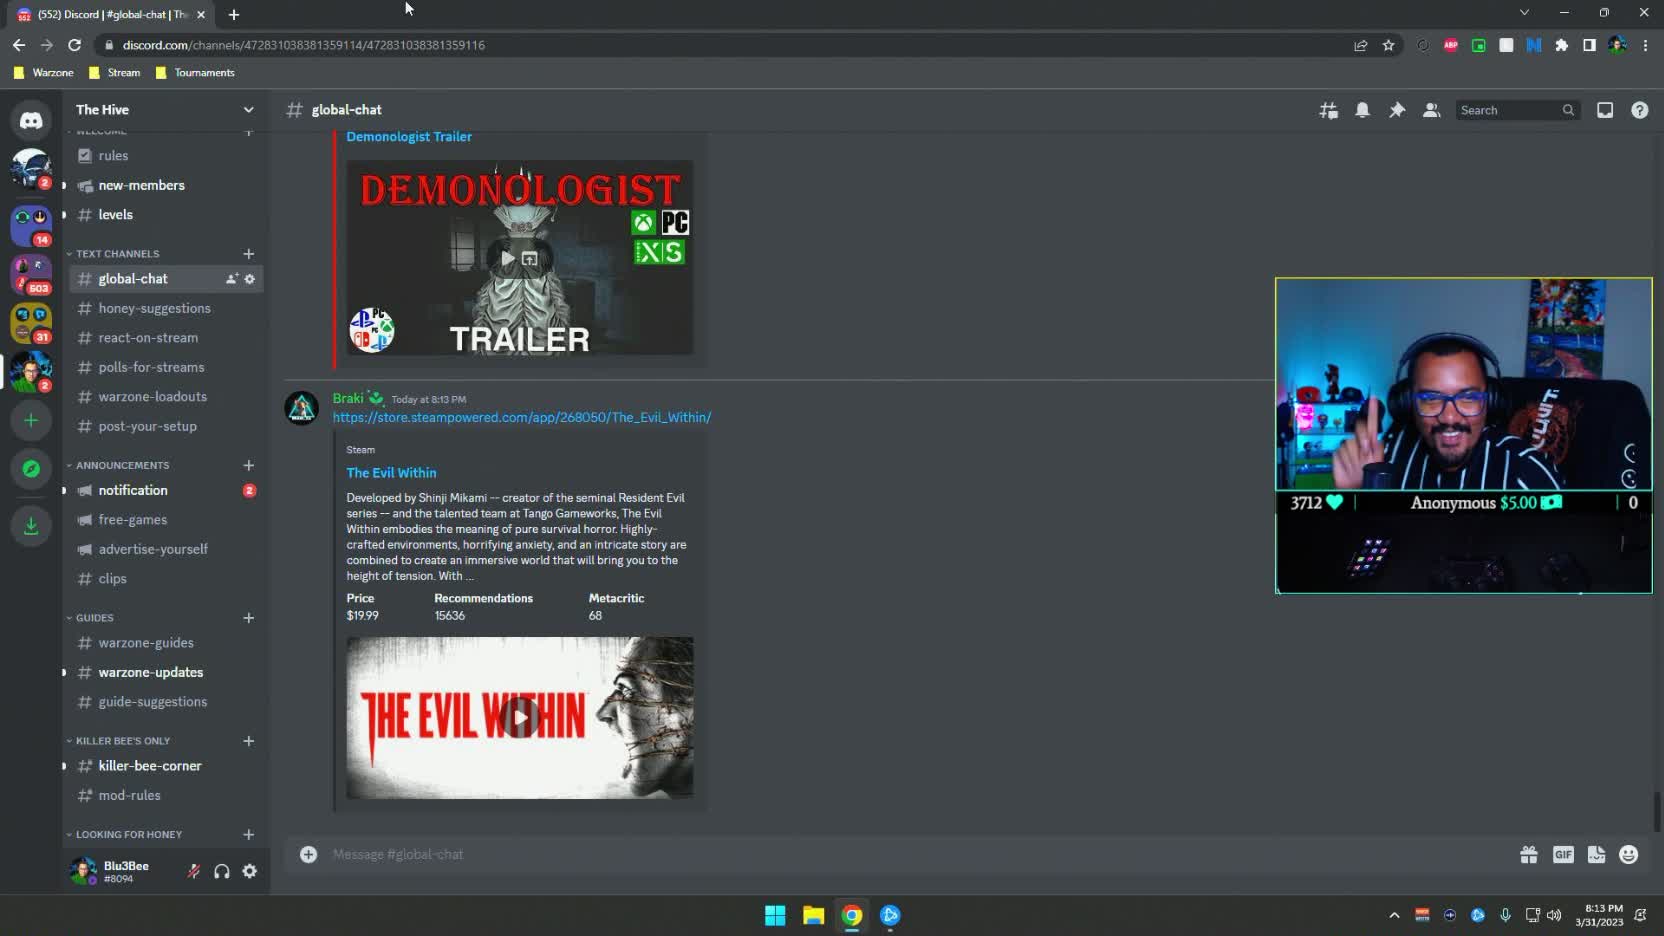
Task: Bookmark this tab star icon
Action: click(1388, 45)
